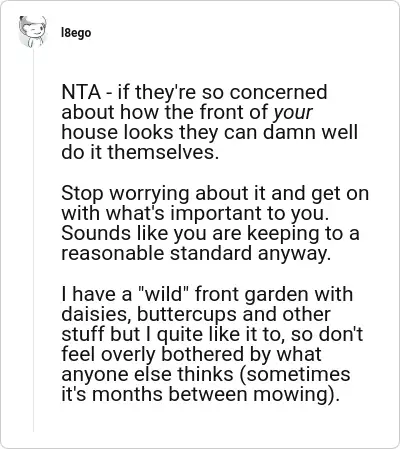Click the word NTA in the comment
400x449 pixels.
(81, 92)
